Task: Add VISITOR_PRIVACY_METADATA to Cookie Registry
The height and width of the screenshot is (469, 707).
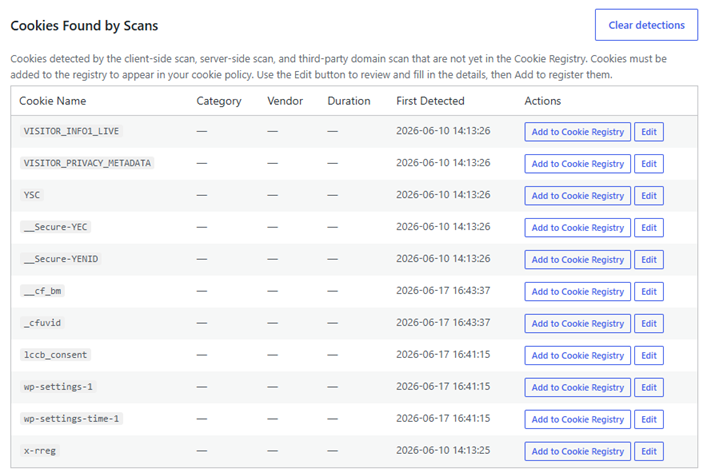Action: coord(578,164)
